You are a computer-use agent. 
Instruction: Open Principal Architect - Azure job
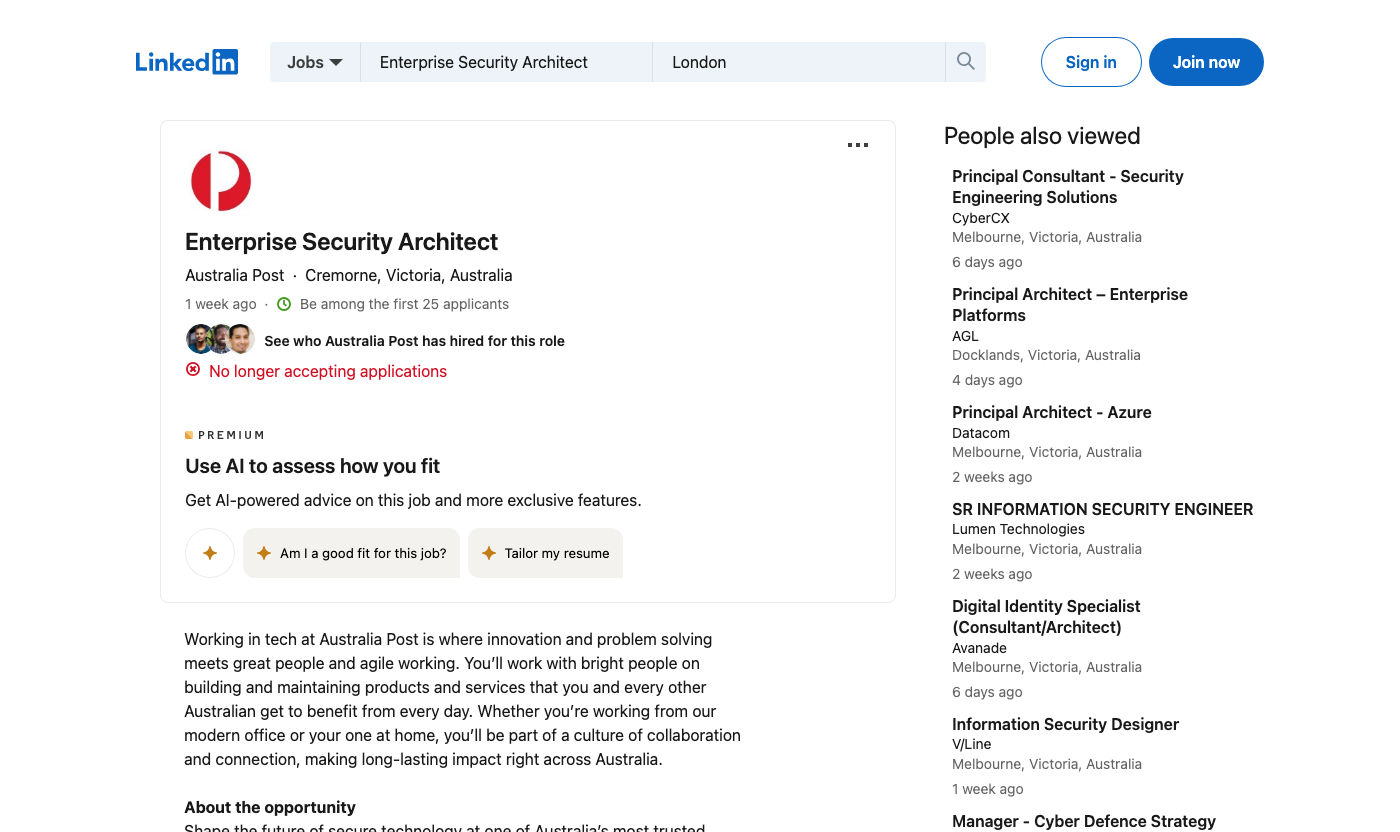coord(1052,412)
